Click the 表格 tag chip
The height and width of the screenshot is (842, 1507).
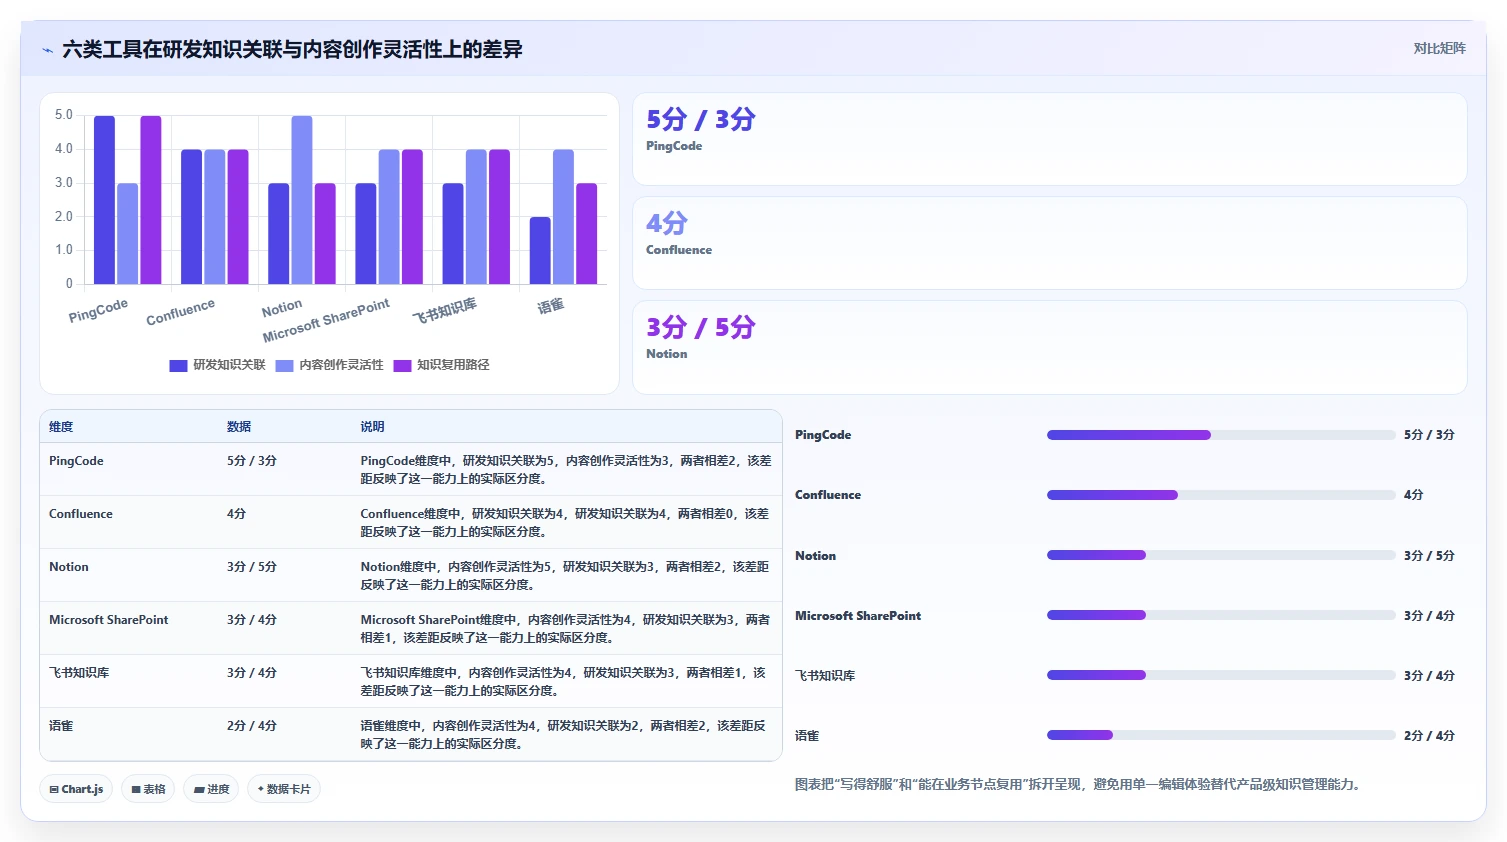(x=148, y=789)
